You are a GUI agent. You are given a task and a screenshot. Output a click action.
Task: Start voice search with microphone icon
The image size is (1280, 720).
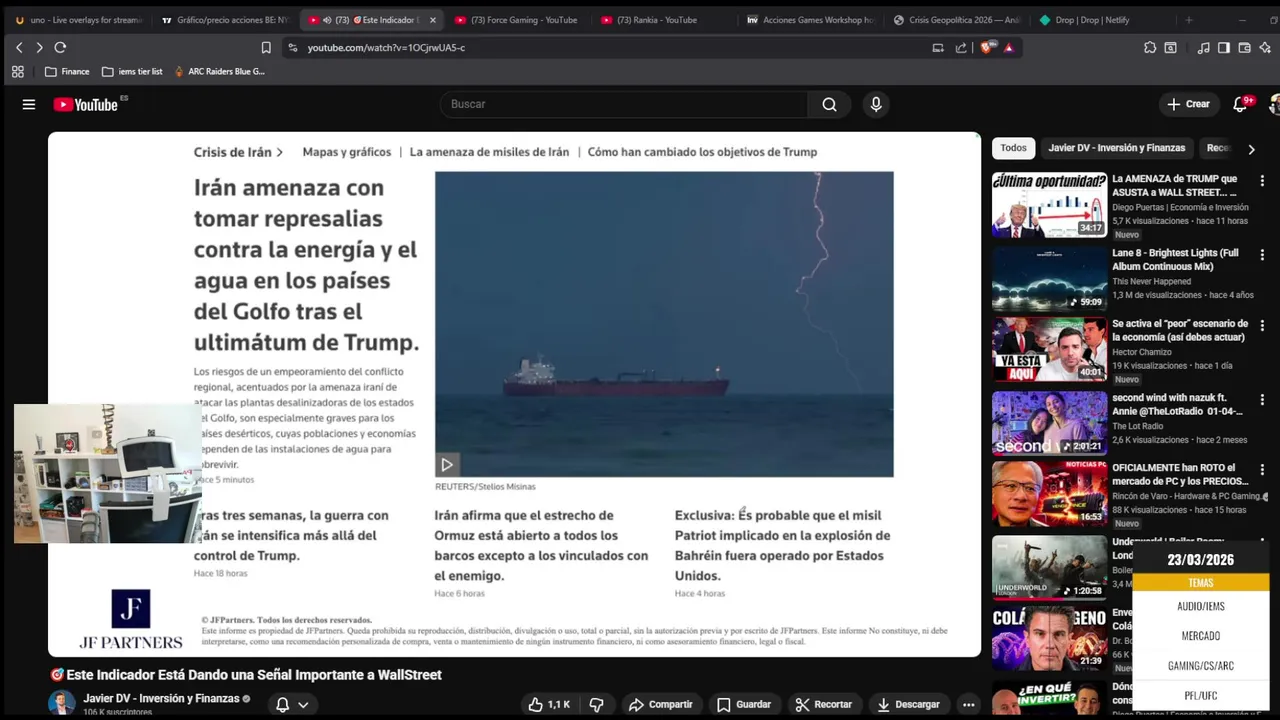coord(876,104)
